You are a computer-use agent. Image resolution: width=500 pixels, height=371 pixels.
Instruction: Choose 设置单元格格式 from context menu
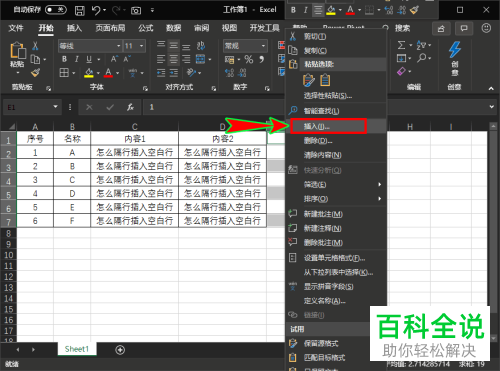pos(336,258)
